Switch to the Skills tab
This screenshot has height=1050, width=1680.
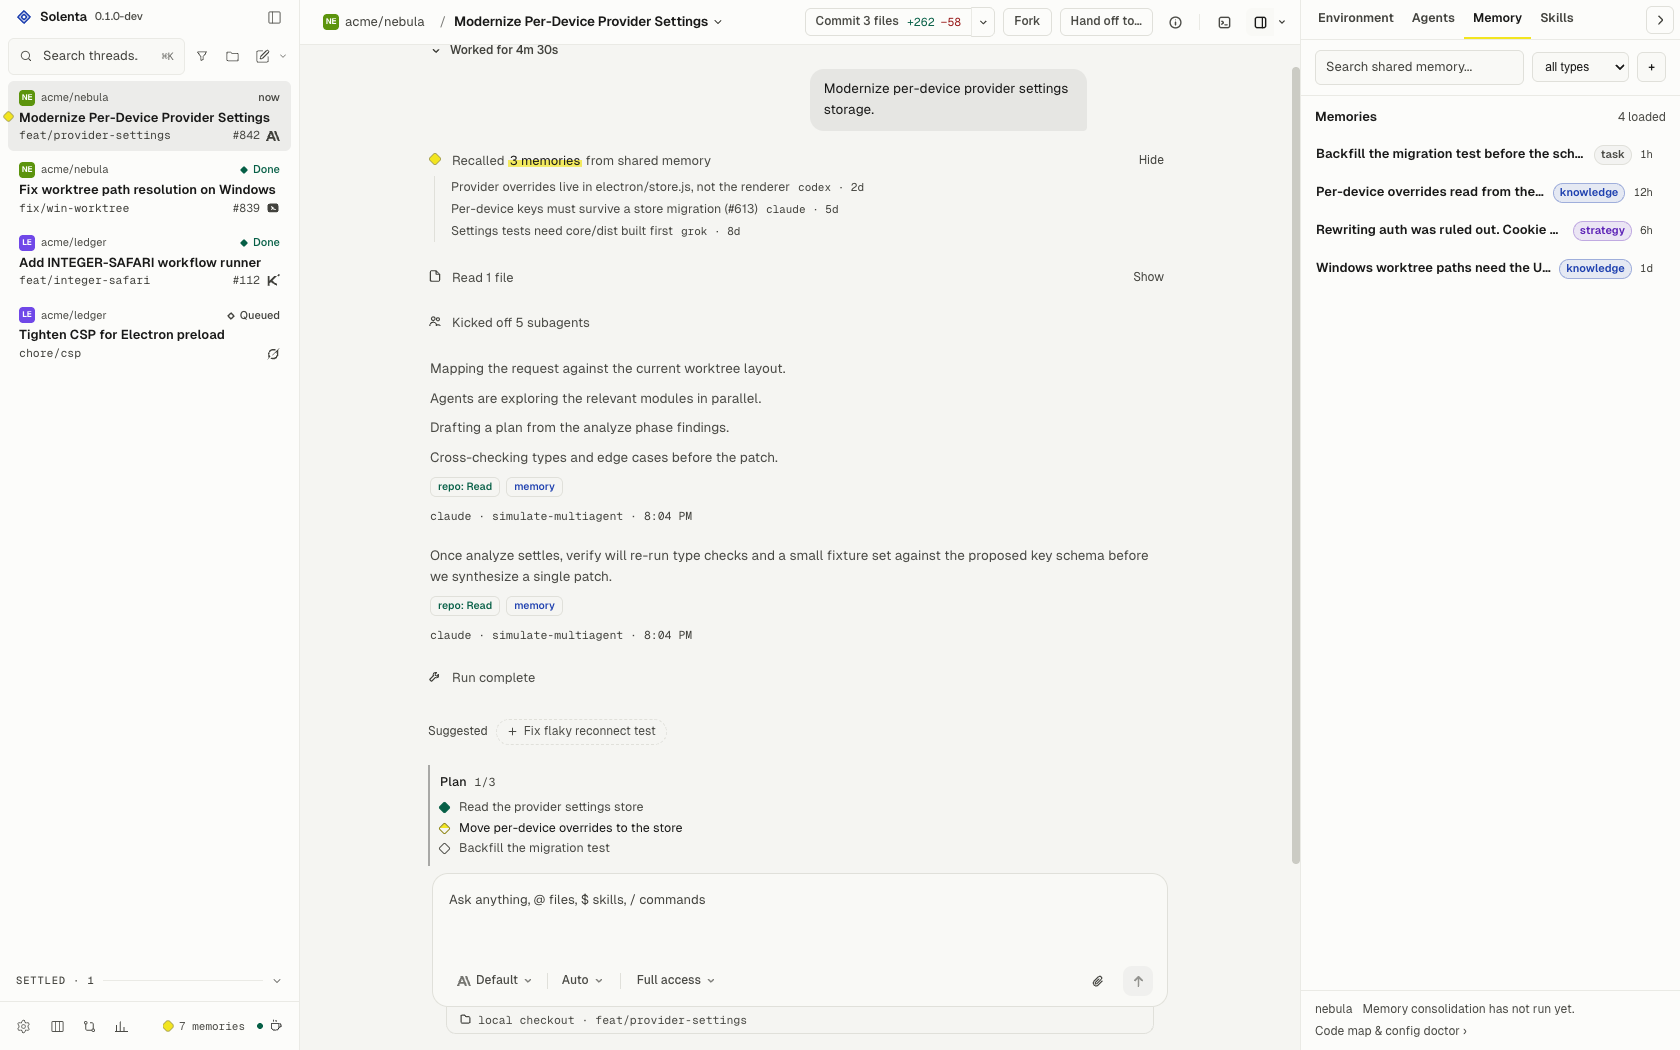click(1556, 18)
